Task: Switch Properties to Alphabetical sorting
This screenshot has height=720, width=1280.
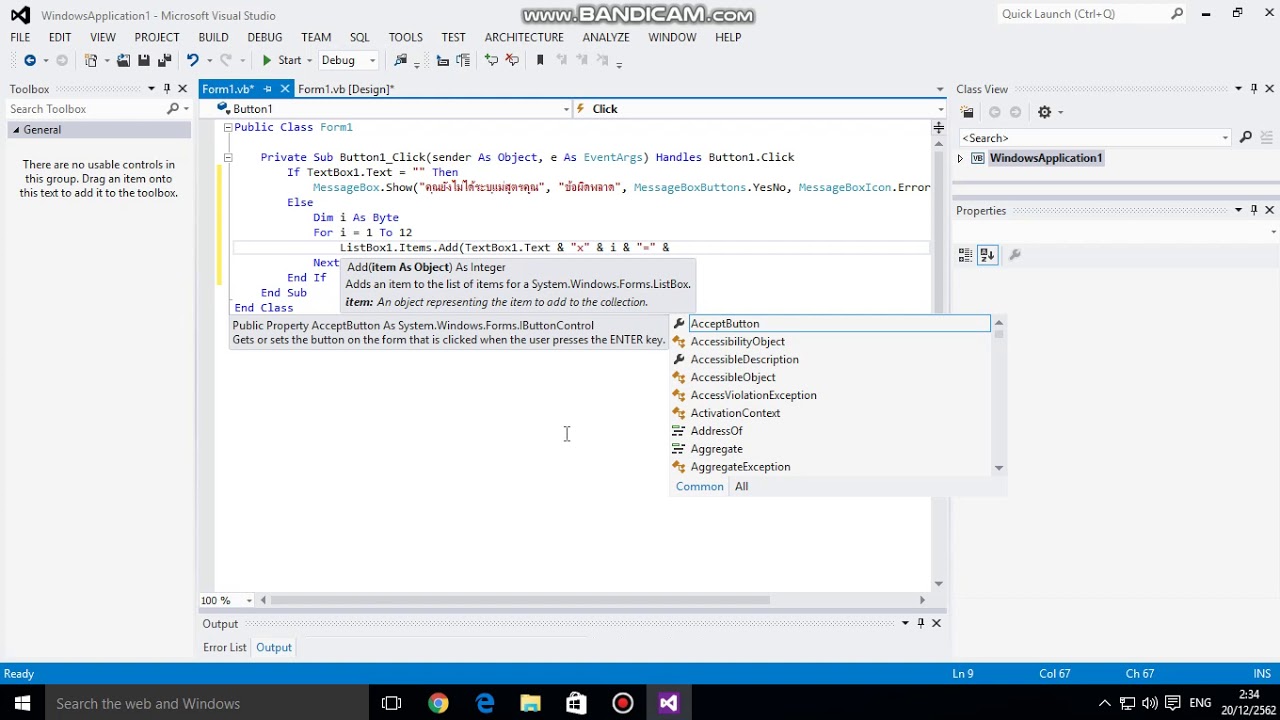Action: coord(988,256)
